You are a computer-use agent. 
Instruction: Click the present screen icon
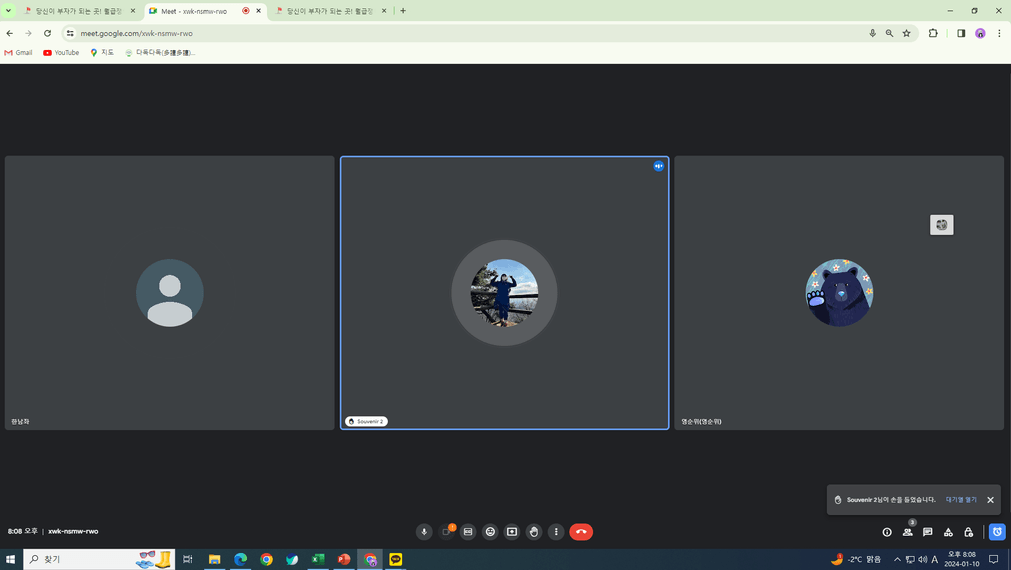pyautogui.click(x=512, y=532)
